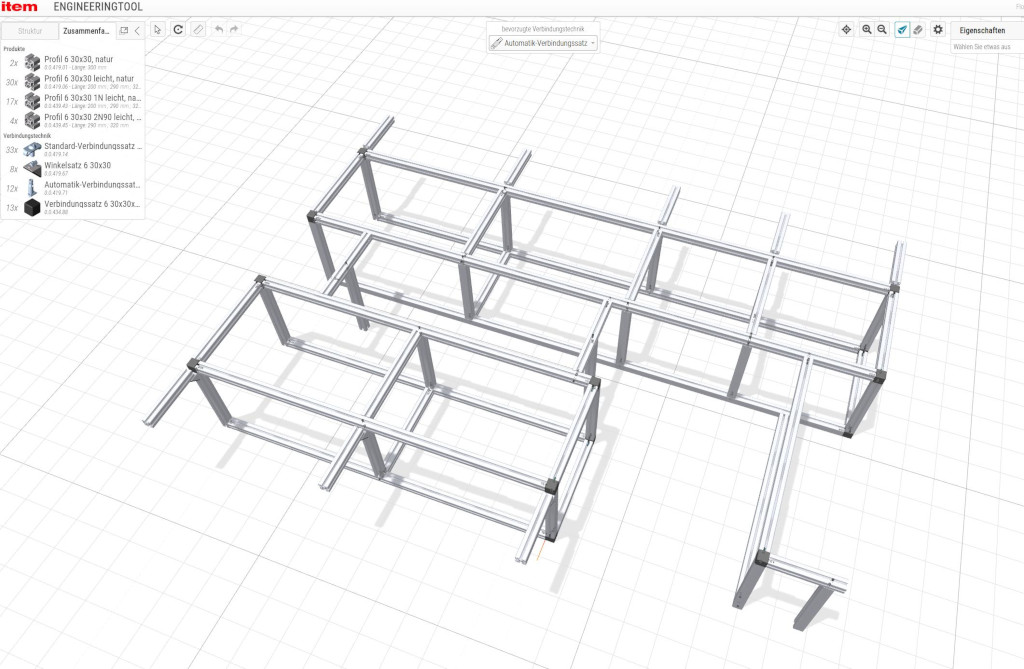Center the view with target icon
Viewport: 1024px width, 669px height.
pos(846,29)
